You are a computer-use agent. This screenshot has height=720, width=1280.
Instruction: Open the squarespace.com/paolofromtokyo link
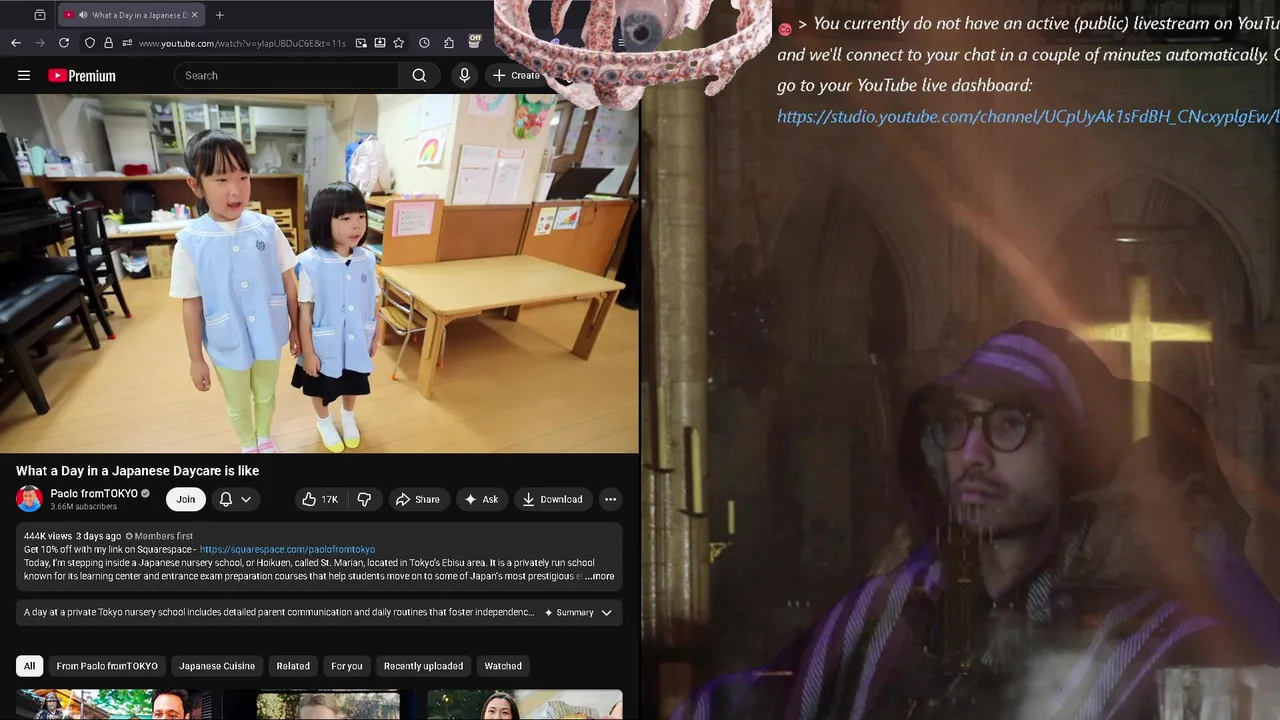287,549
